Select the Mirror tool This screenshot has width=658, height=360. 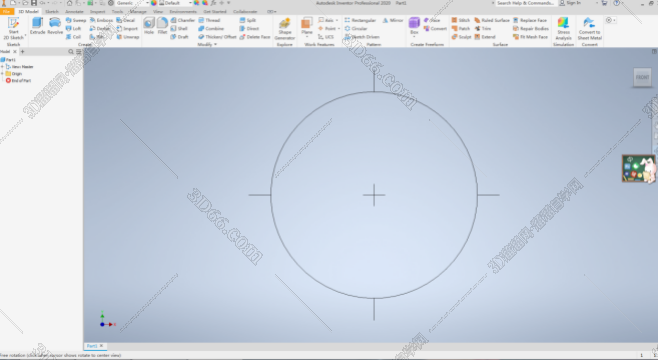tap(393, 20)
